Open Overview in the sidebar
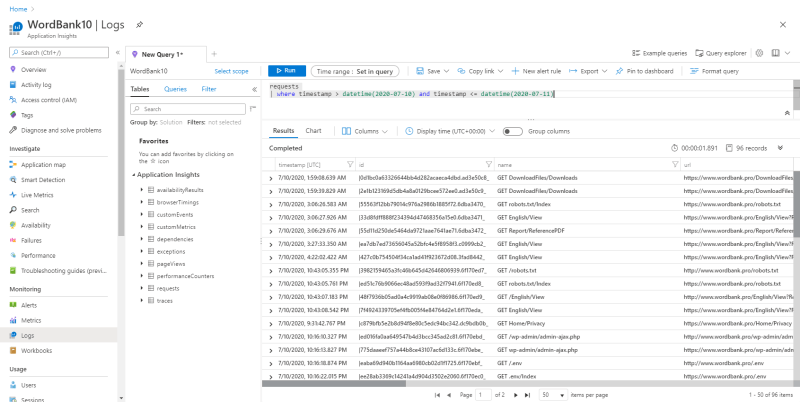This screenshot has width=800, height=402. pyautogui.click(x=34, y=69)
